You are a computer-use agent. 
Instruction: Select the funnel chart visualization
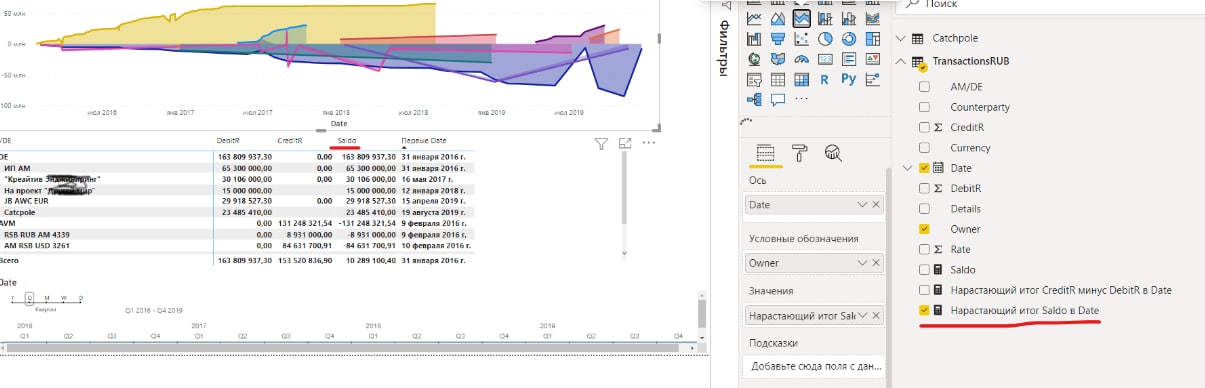[x=778, y=39]
